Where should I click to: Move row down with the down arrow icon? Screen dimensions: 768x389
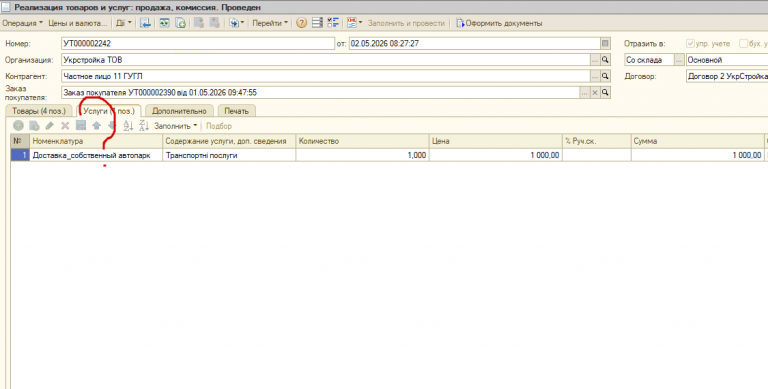112,126
